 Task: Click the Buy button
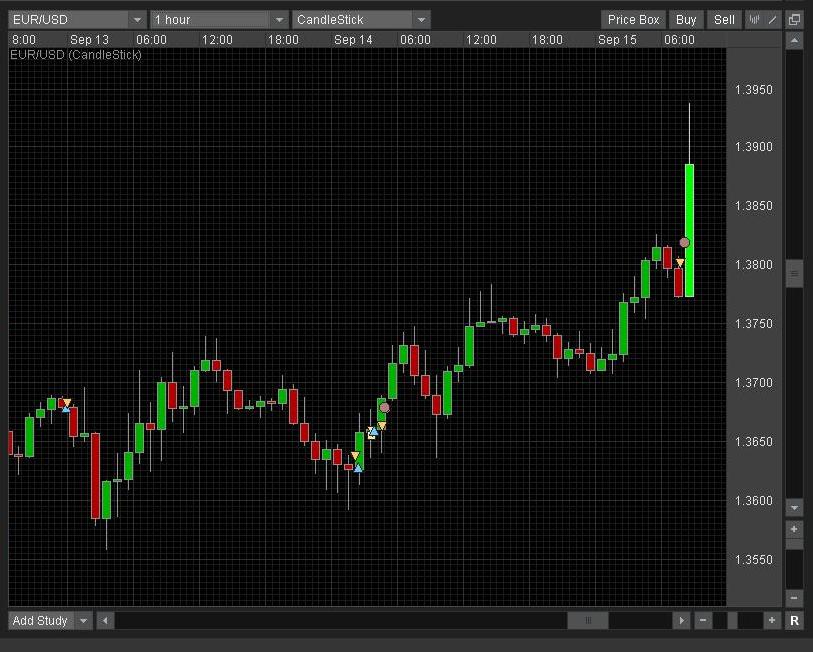point(686,20)
